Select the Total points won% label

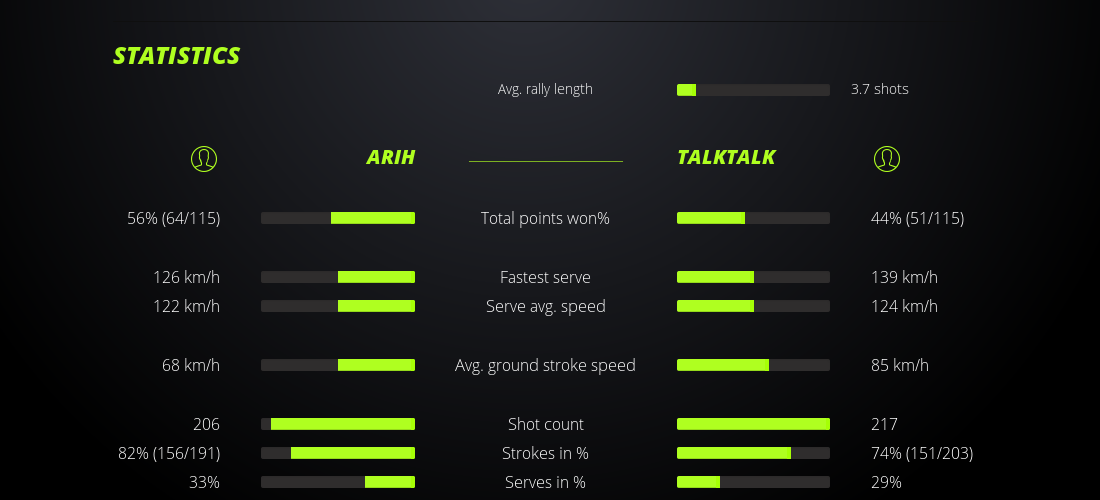click(545, 218)
